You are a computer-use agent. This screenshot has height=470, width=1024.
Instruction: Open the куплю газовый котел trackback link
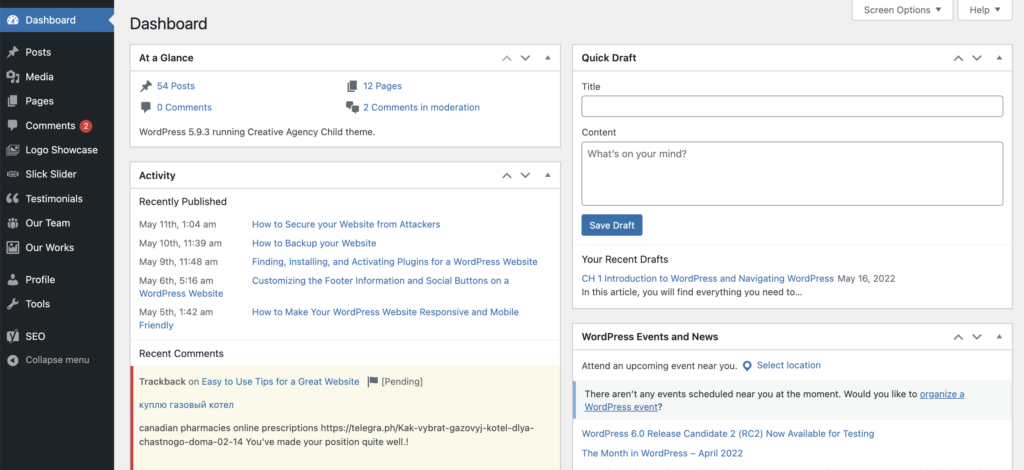point(186,405)
